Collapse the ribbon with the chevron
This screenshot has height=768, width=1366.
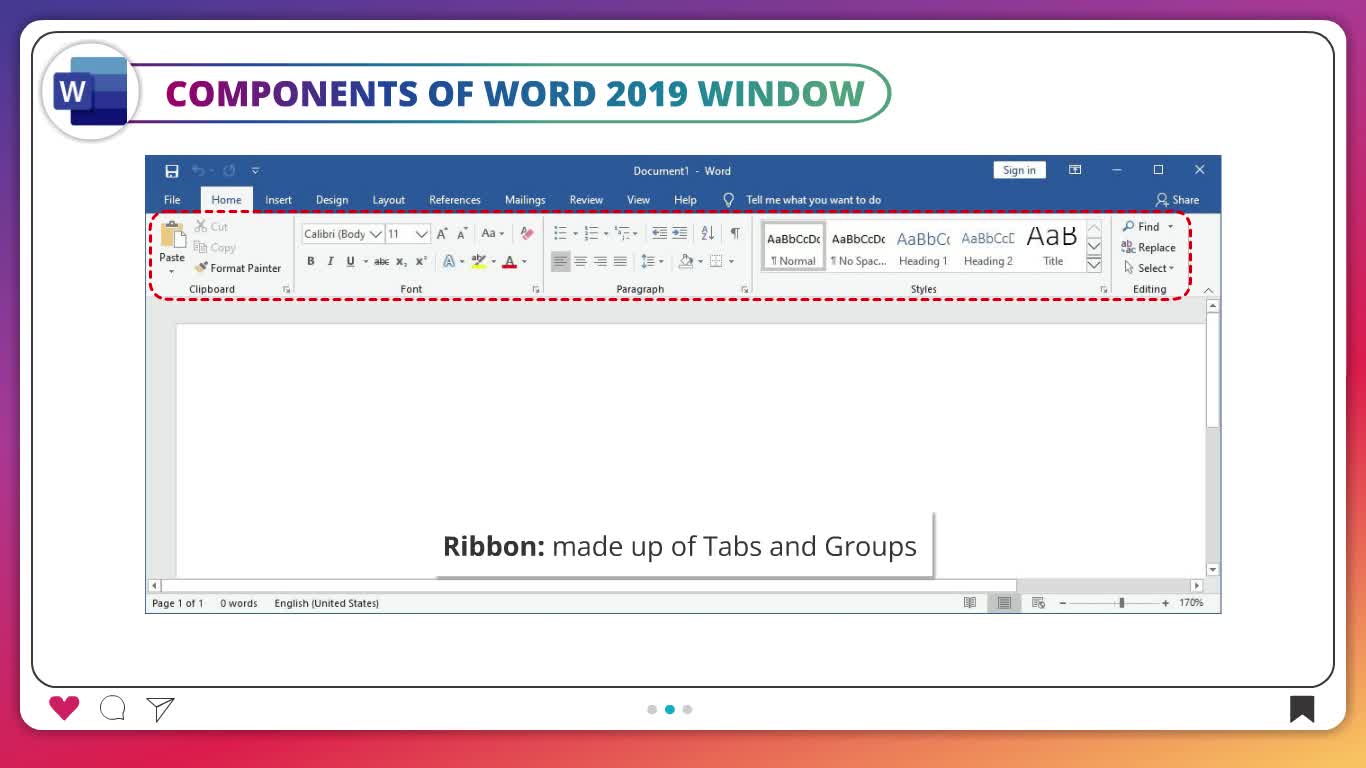tap(1208, 290)
